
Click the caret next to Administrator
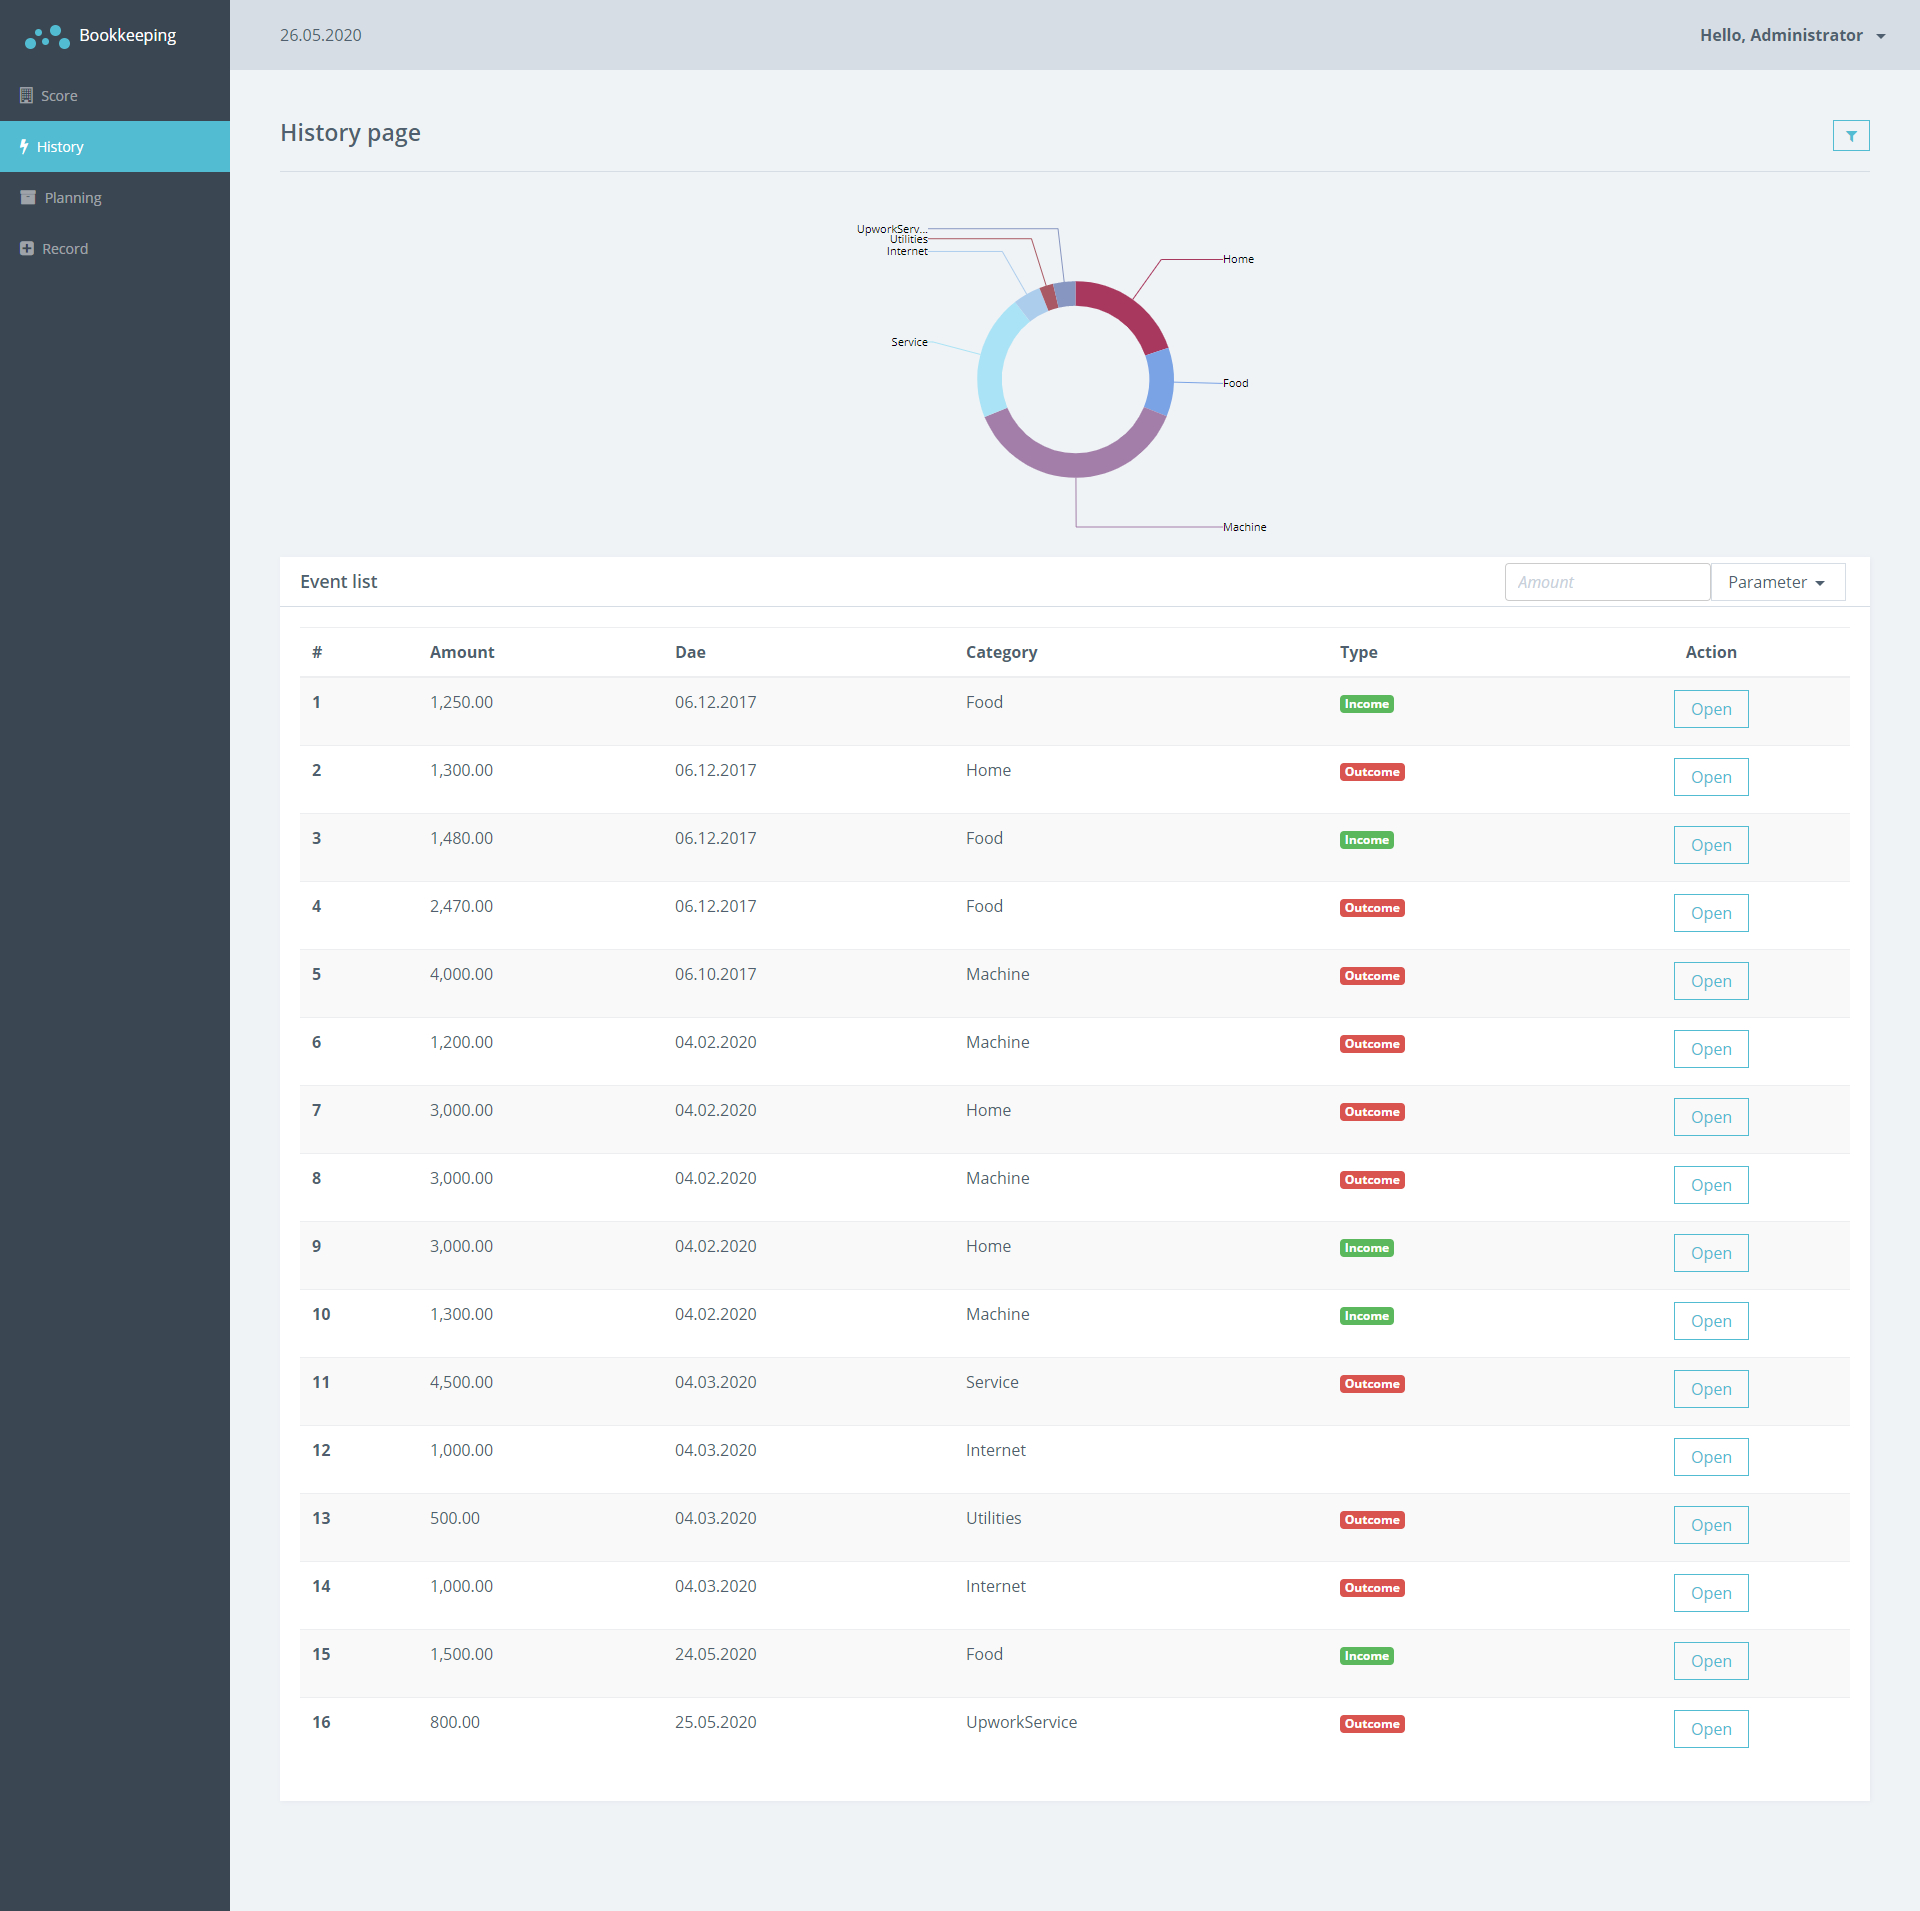point(1881,36)
